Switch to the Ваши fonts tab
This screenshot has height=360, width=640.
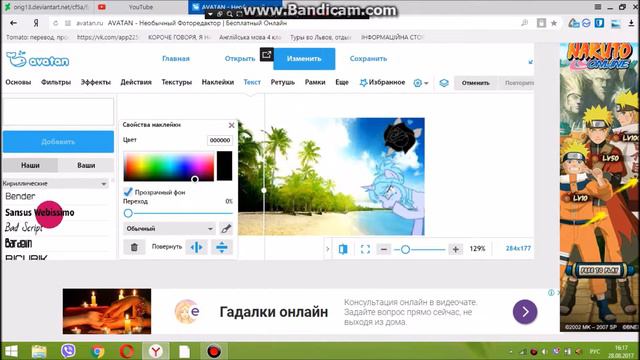click(x=86, y=165)
